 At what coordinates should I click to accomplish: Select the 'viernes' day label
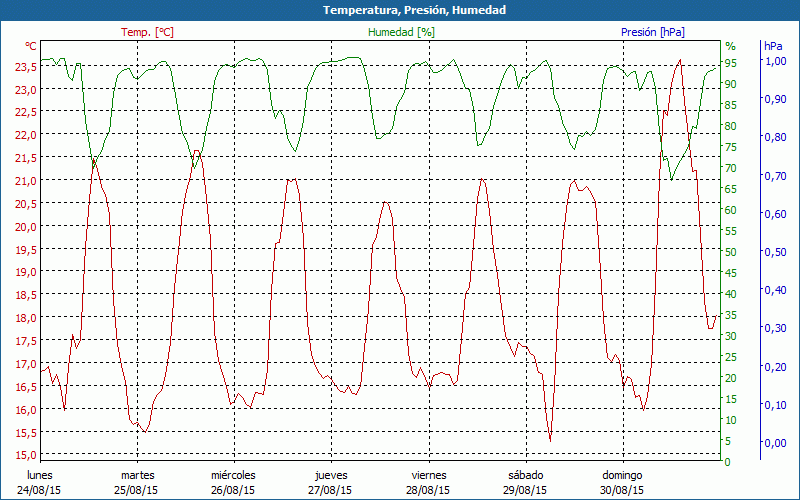tap(429, 475)
